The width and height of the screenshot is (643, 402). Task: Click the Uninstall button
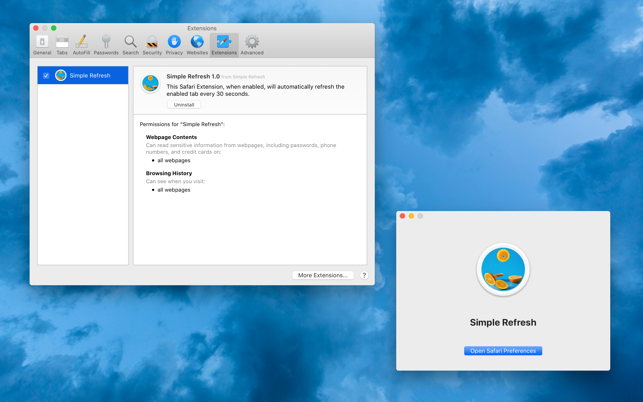[x=184, y=105]
